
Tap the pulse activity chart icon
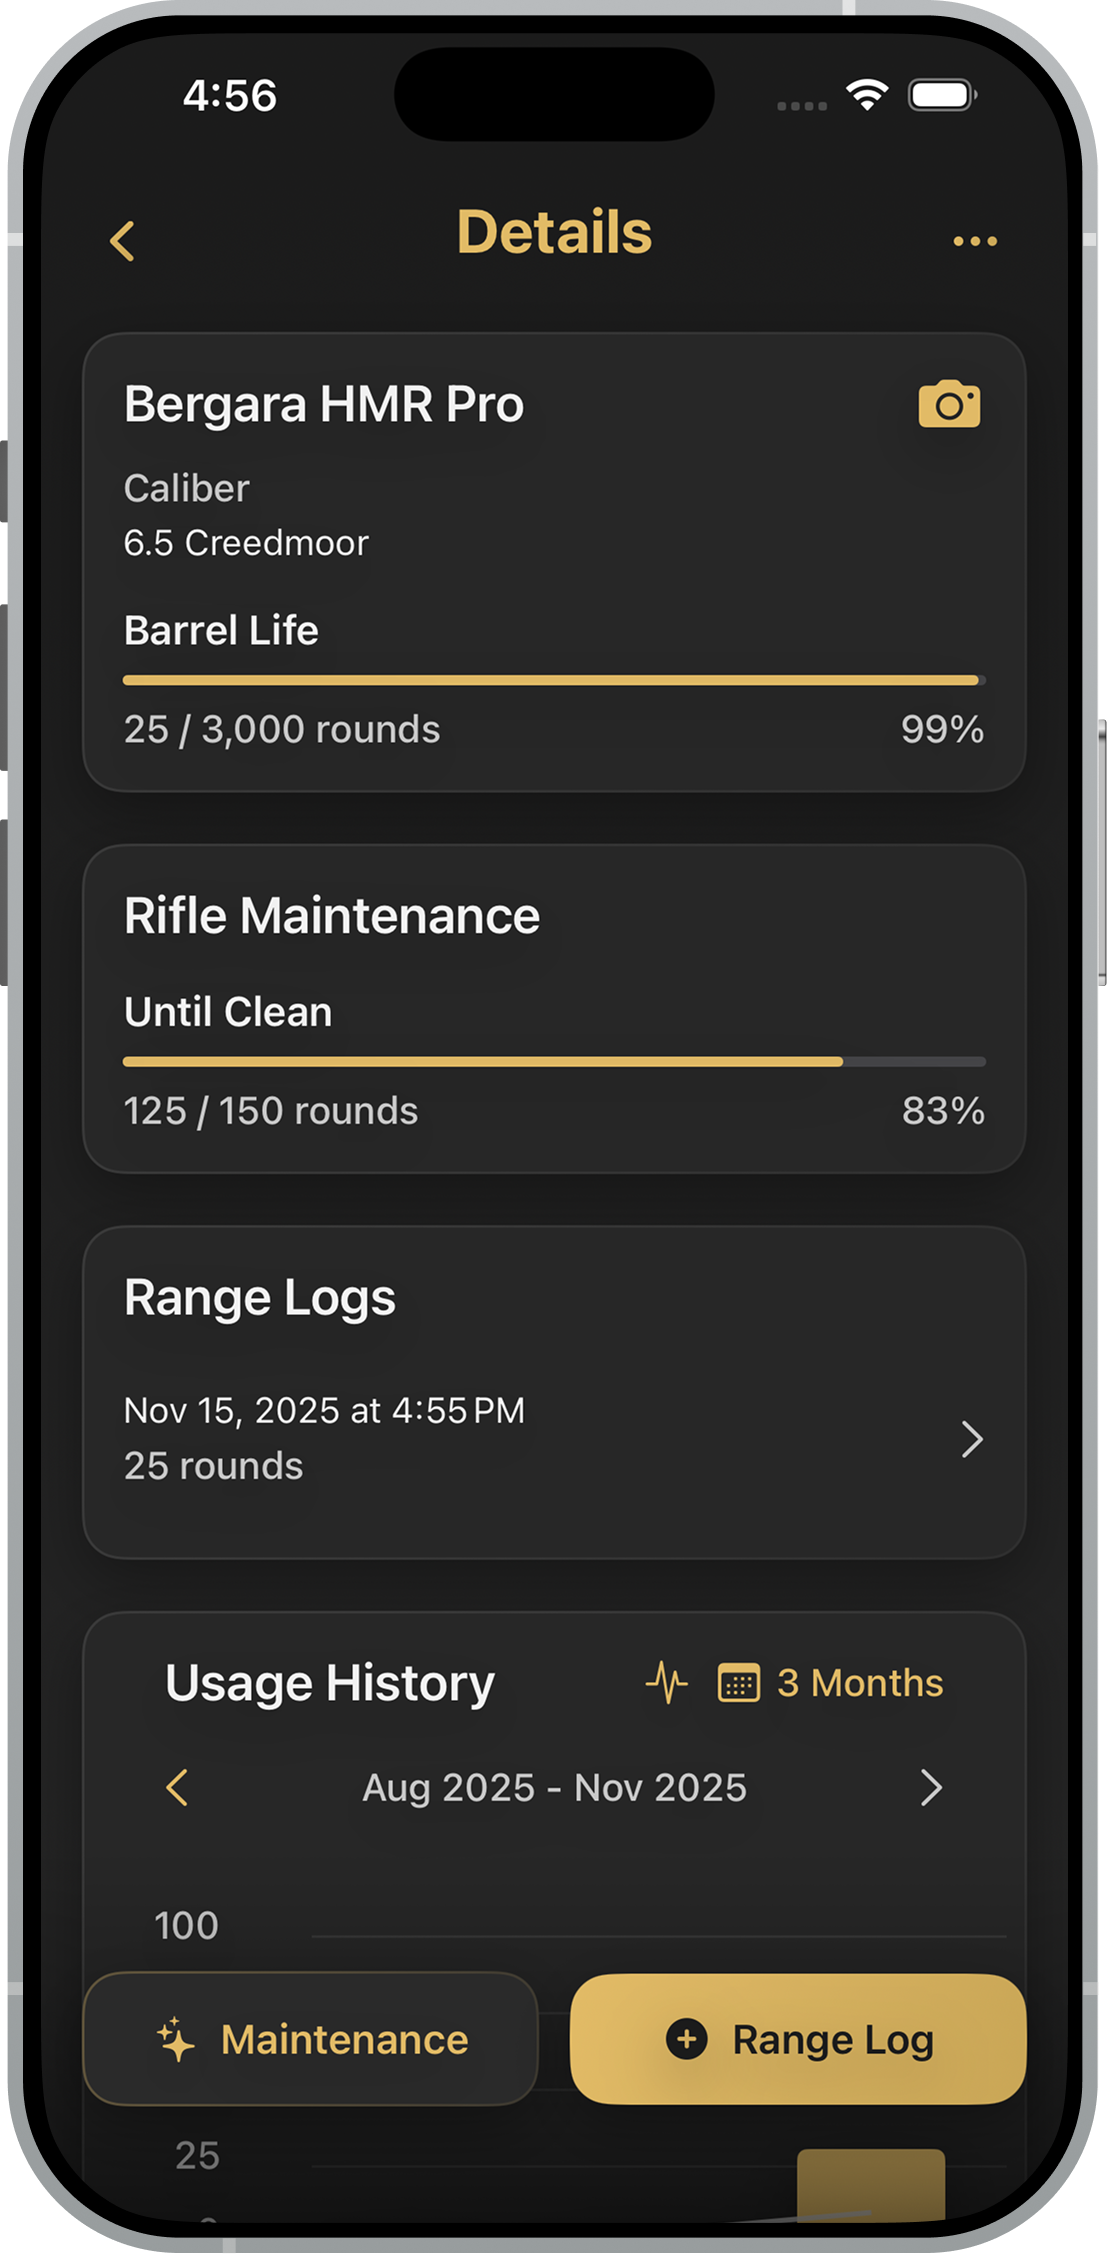(666, 1682)
